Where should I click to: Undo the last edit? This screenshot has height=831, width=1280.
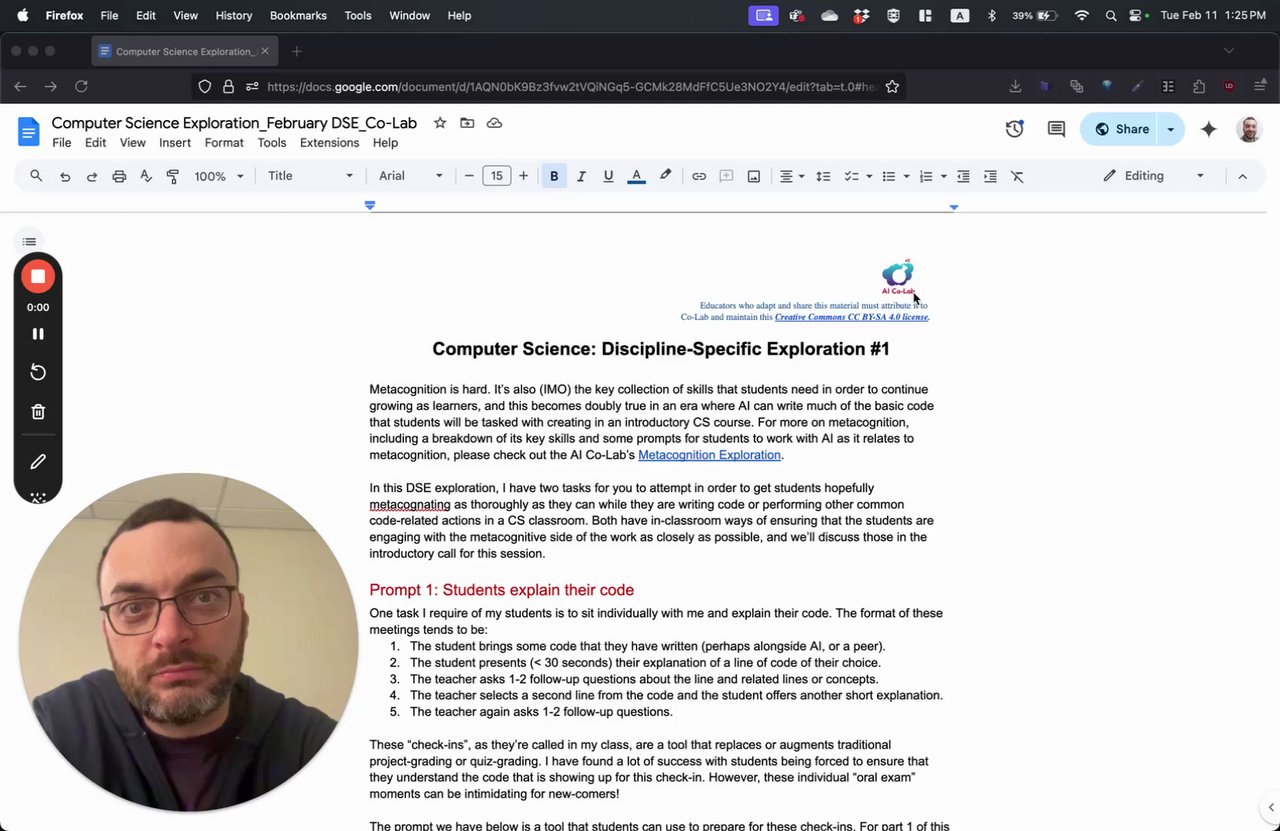(65, 176)
